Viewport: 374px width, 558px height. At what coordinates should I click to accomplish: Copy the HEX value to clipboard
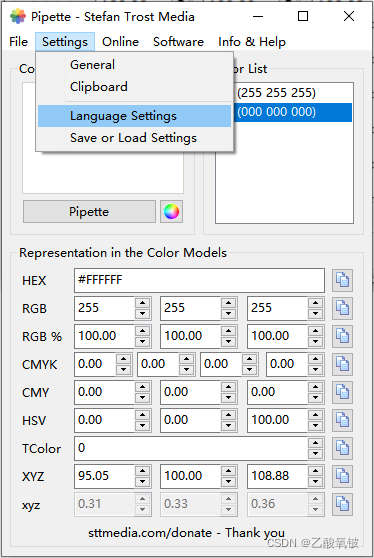tap(342, 280)
